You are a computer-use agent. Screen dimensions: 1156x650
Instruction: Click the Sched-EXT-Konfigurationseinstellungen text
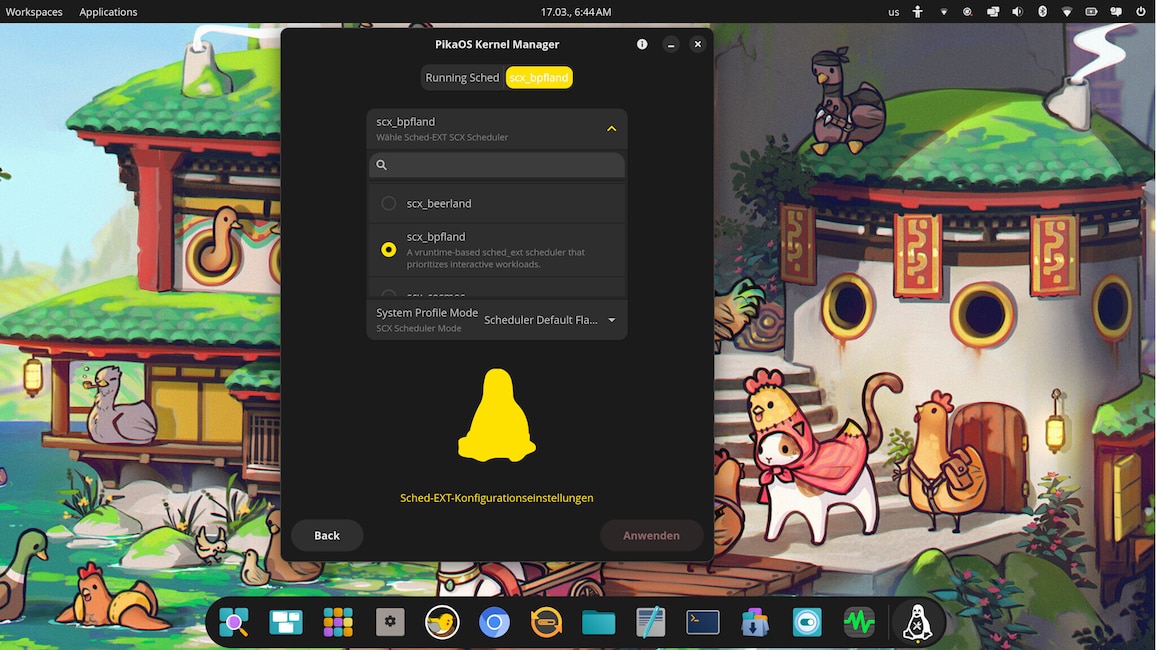point(497,498)
